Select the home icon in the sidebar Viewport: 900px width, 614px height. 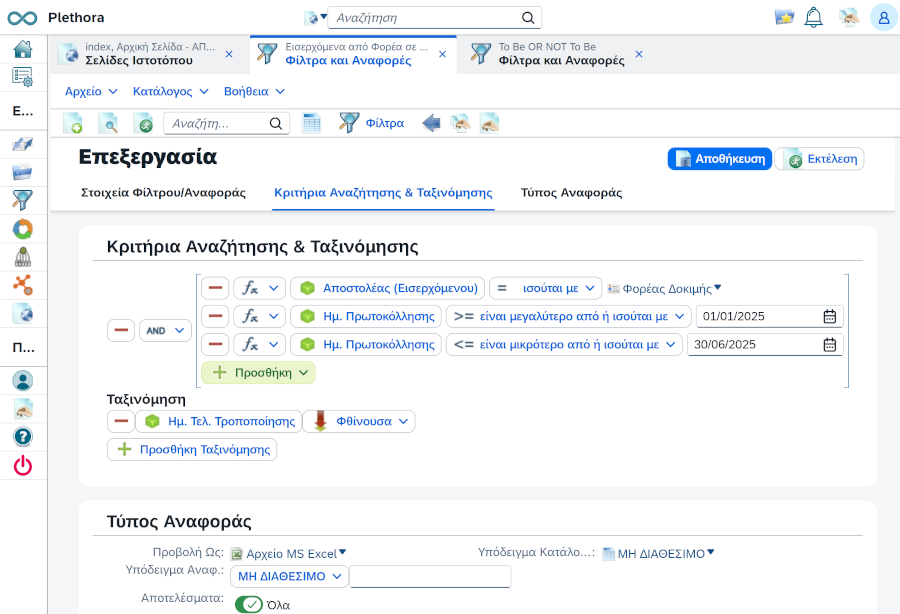pyautogui.click(x=21, y=48)
